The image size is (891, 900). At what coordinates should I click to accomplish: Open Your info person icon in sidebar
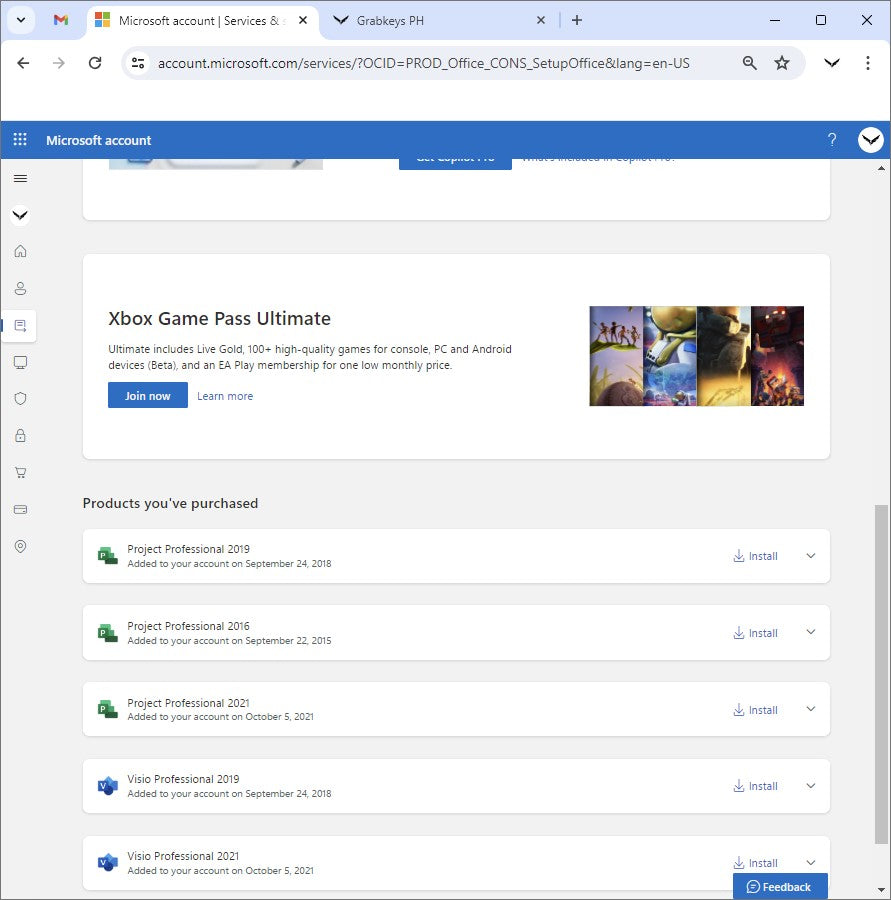[20, 288]
